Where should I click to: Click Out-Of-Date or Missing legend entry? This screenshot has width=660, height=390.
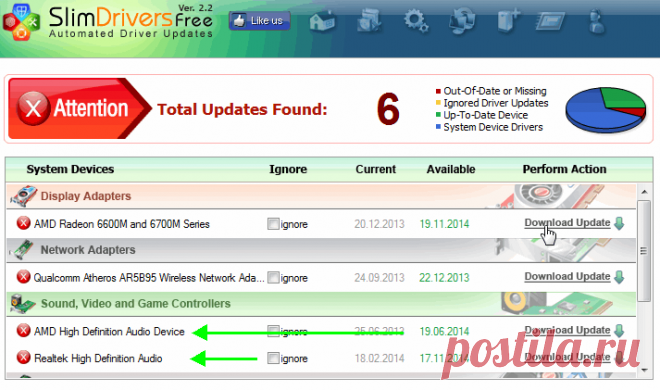coord(491,91)
